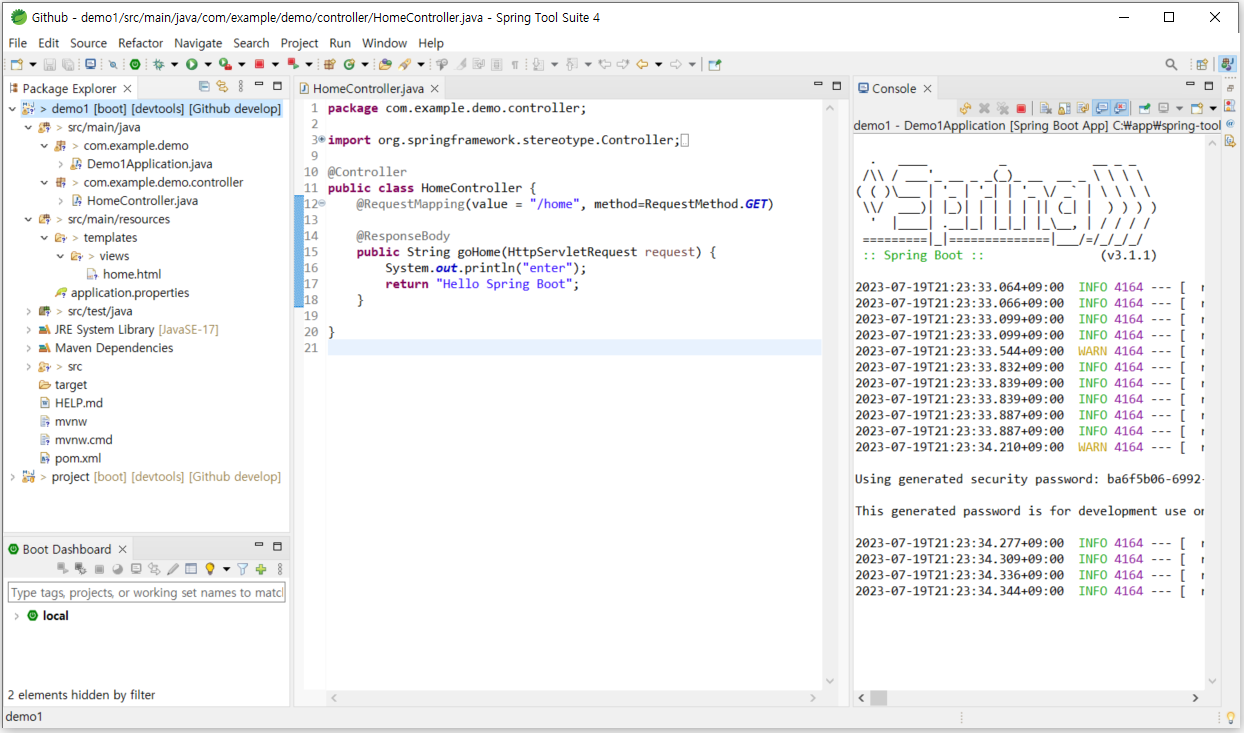Maximize the Console view panel
Screen dimensions: 1244x733
pyautogui.click(x=1208, y=86)
